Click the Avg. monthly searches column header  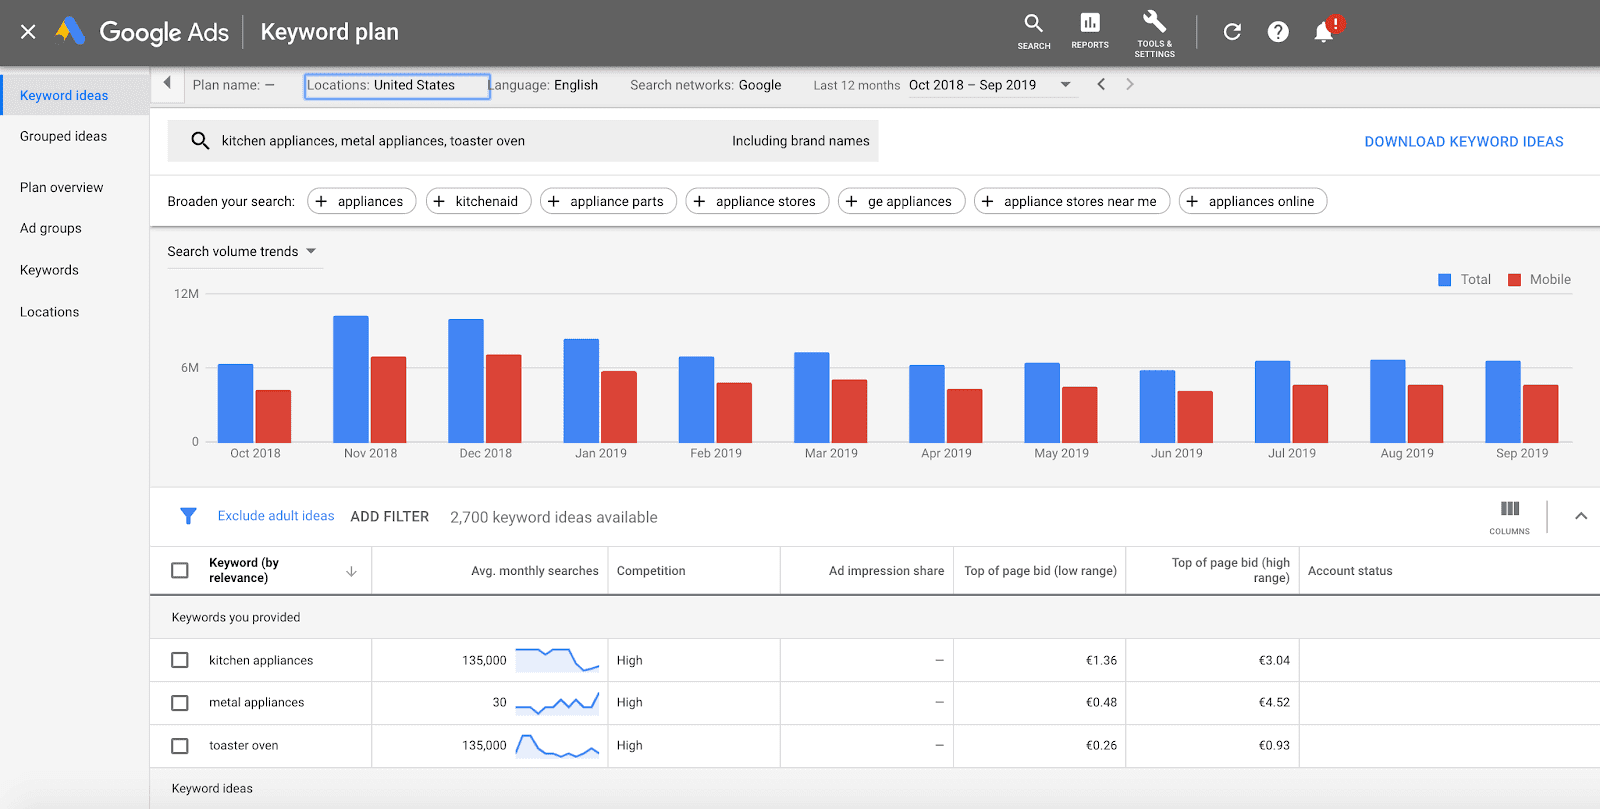[535, 571]
